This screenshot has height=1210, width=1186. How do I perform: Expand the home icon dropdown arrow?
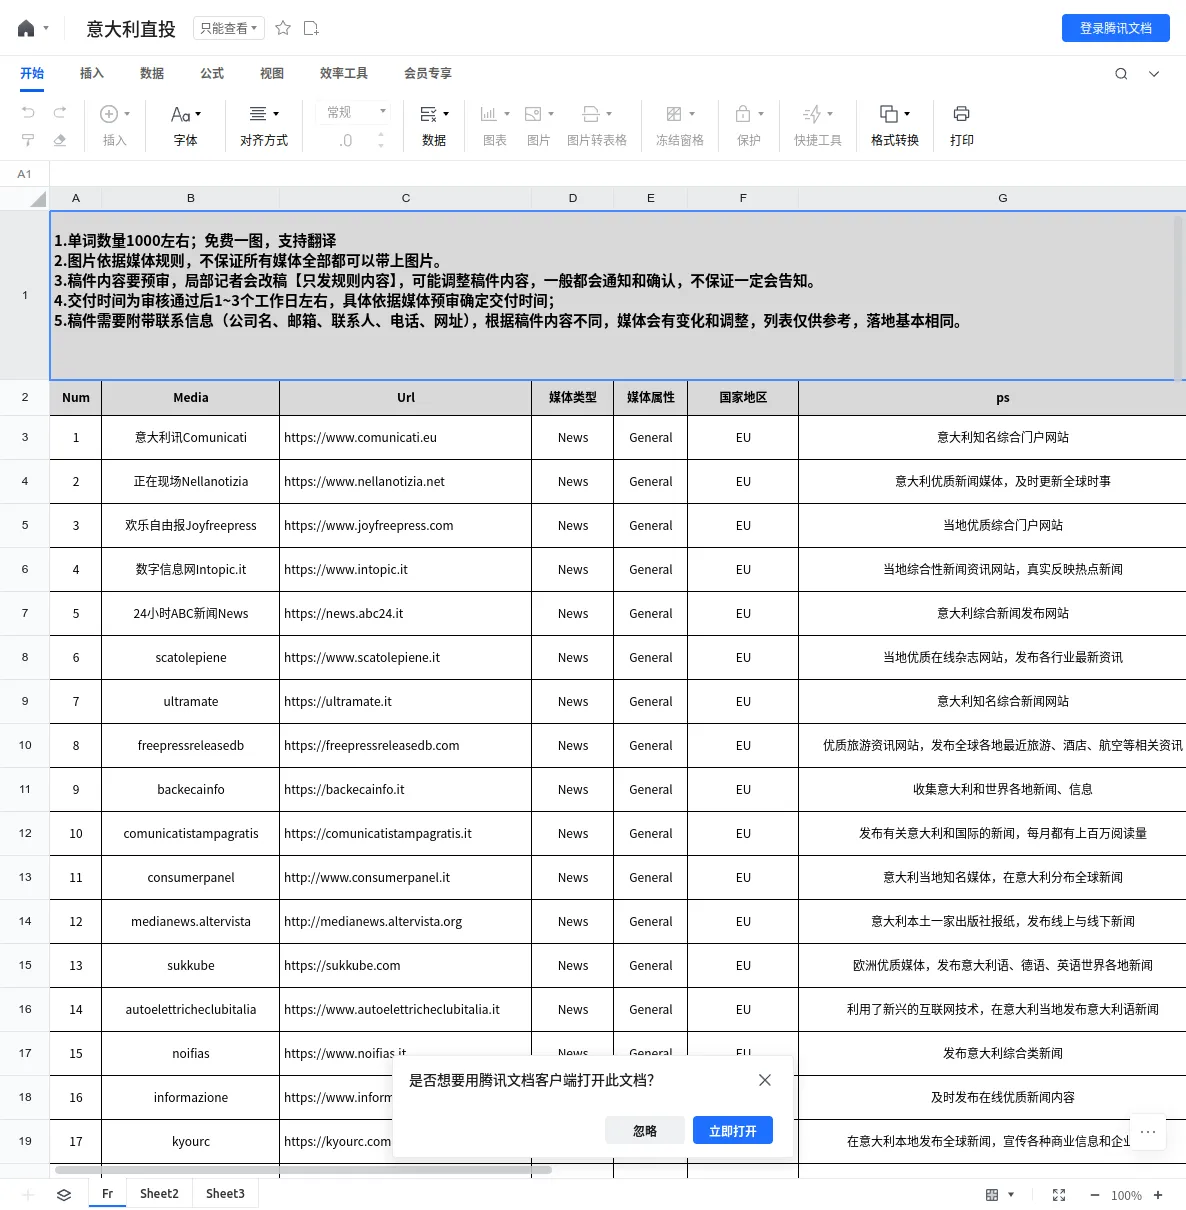point(46,29)
